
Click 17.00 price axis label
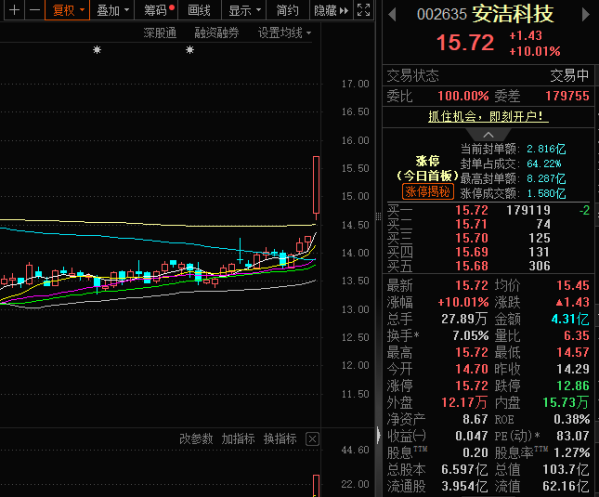pyautogui.click(x=355, y=84)
